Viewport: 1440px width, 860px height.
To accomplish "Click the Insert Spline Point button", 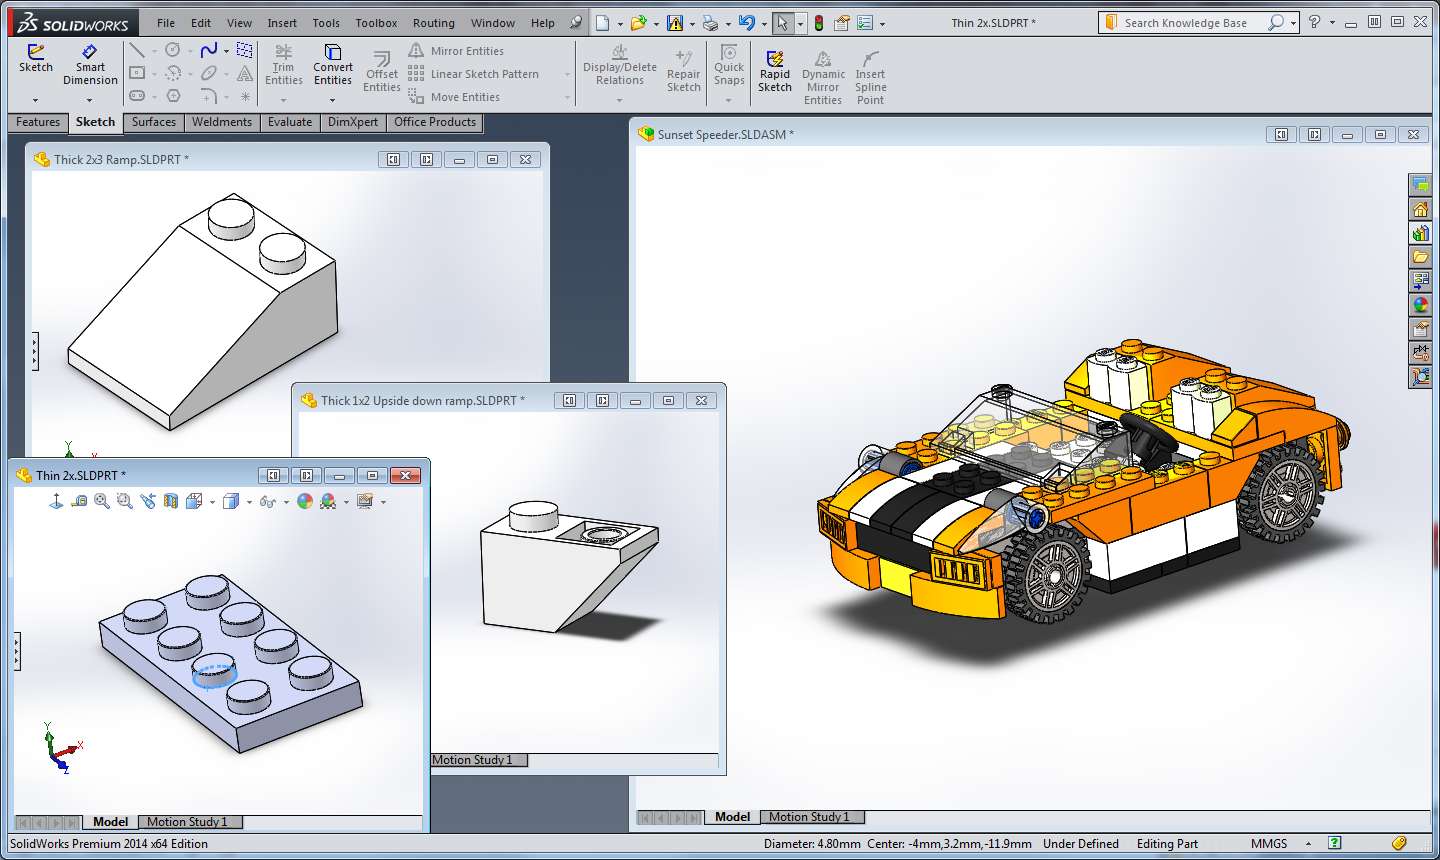I will tap(870, 77).
